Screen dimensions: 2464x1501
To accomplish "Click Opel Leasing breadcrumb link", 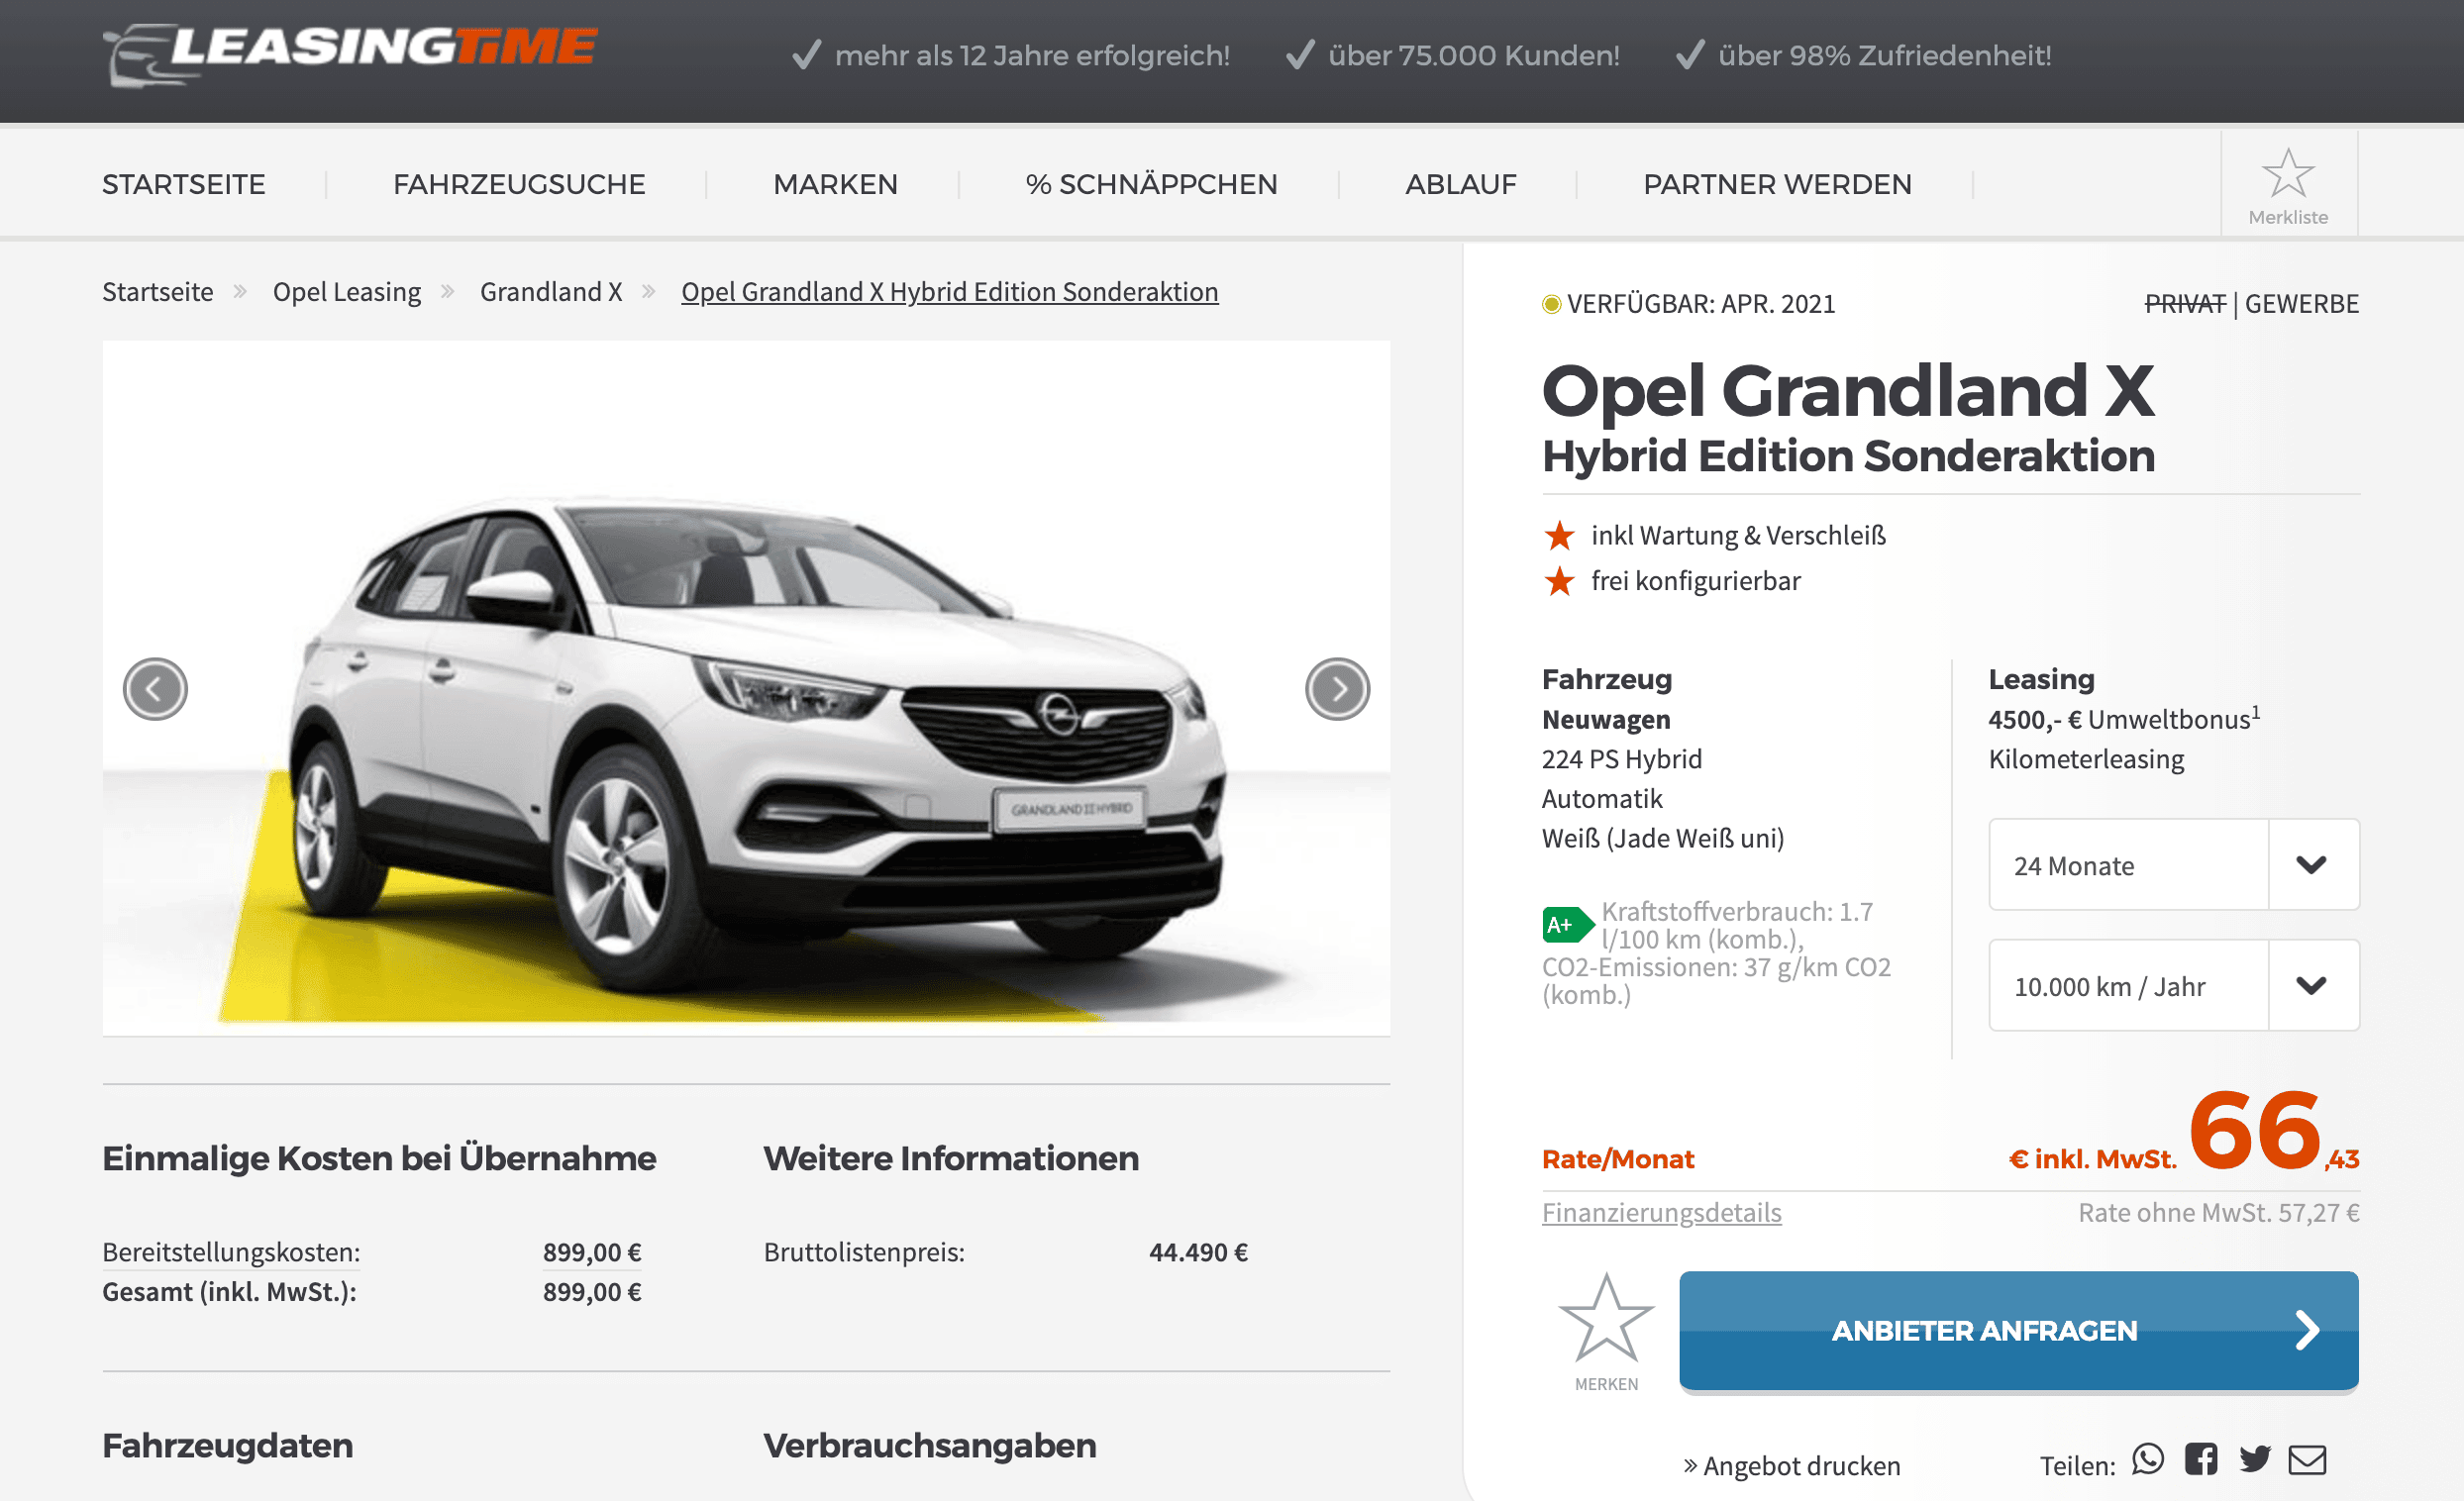I will pyautogui.click(x=347, y=292).
